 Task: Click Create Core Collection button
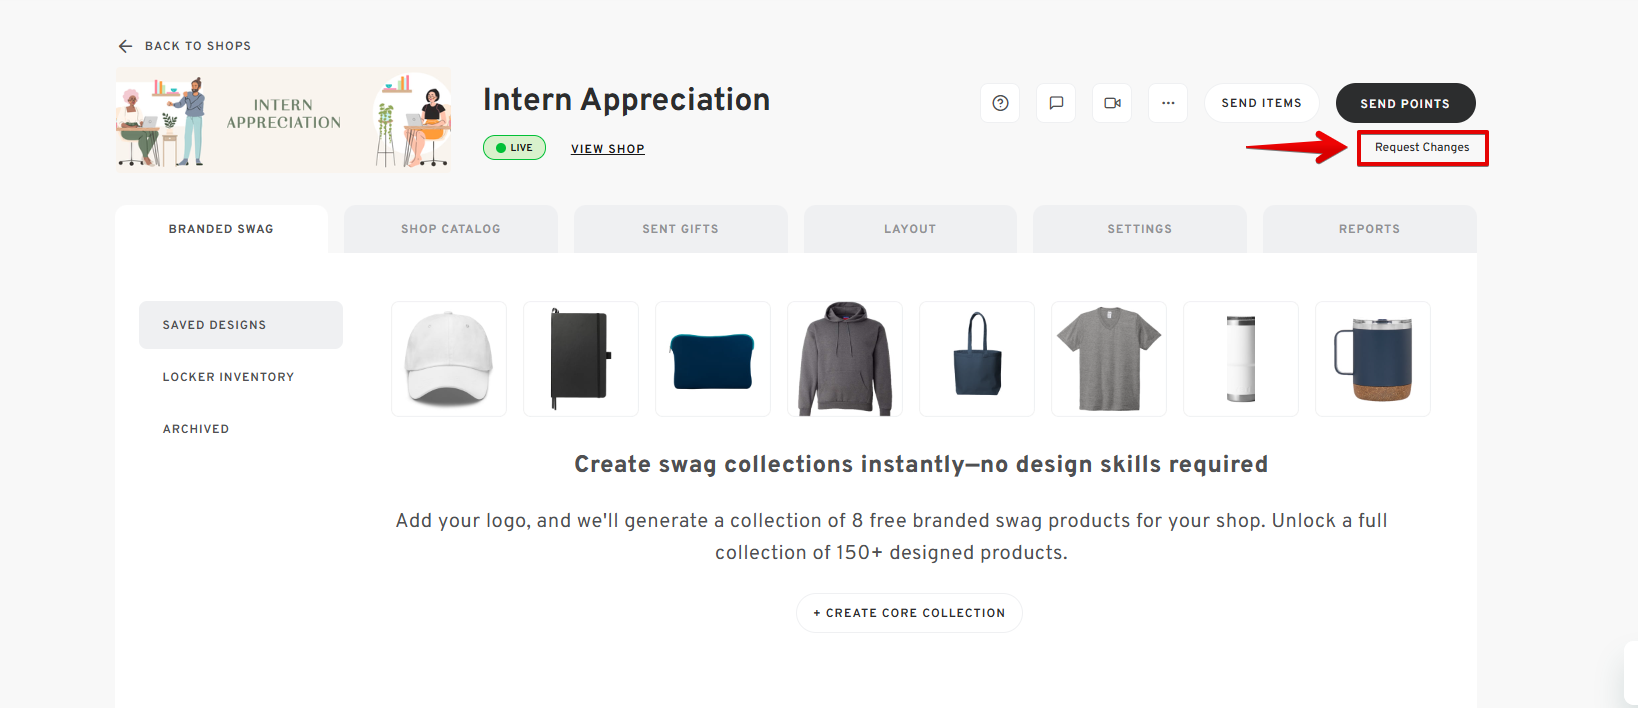(x=909, y=613)
